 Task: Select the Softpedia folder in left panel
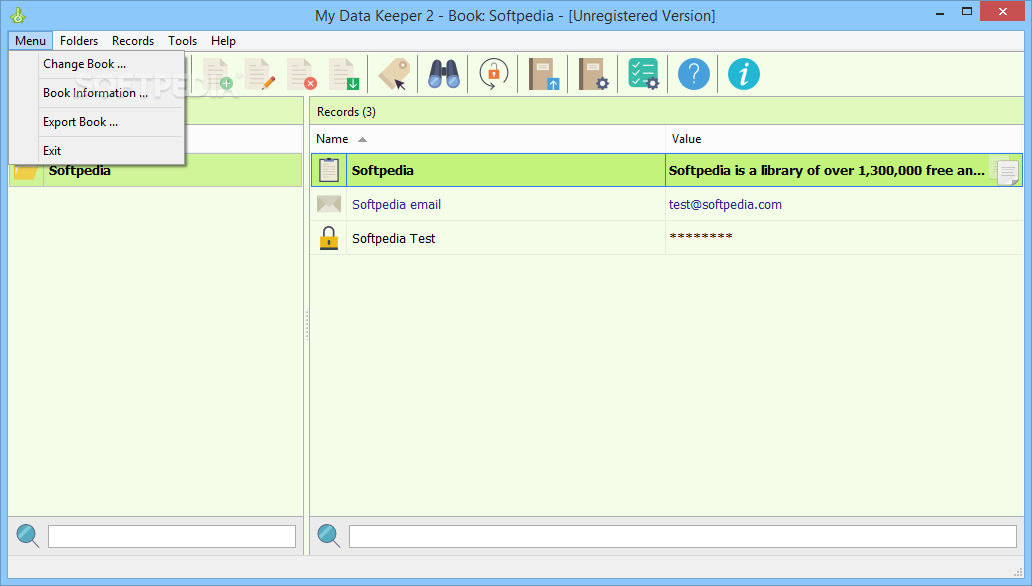155,171
